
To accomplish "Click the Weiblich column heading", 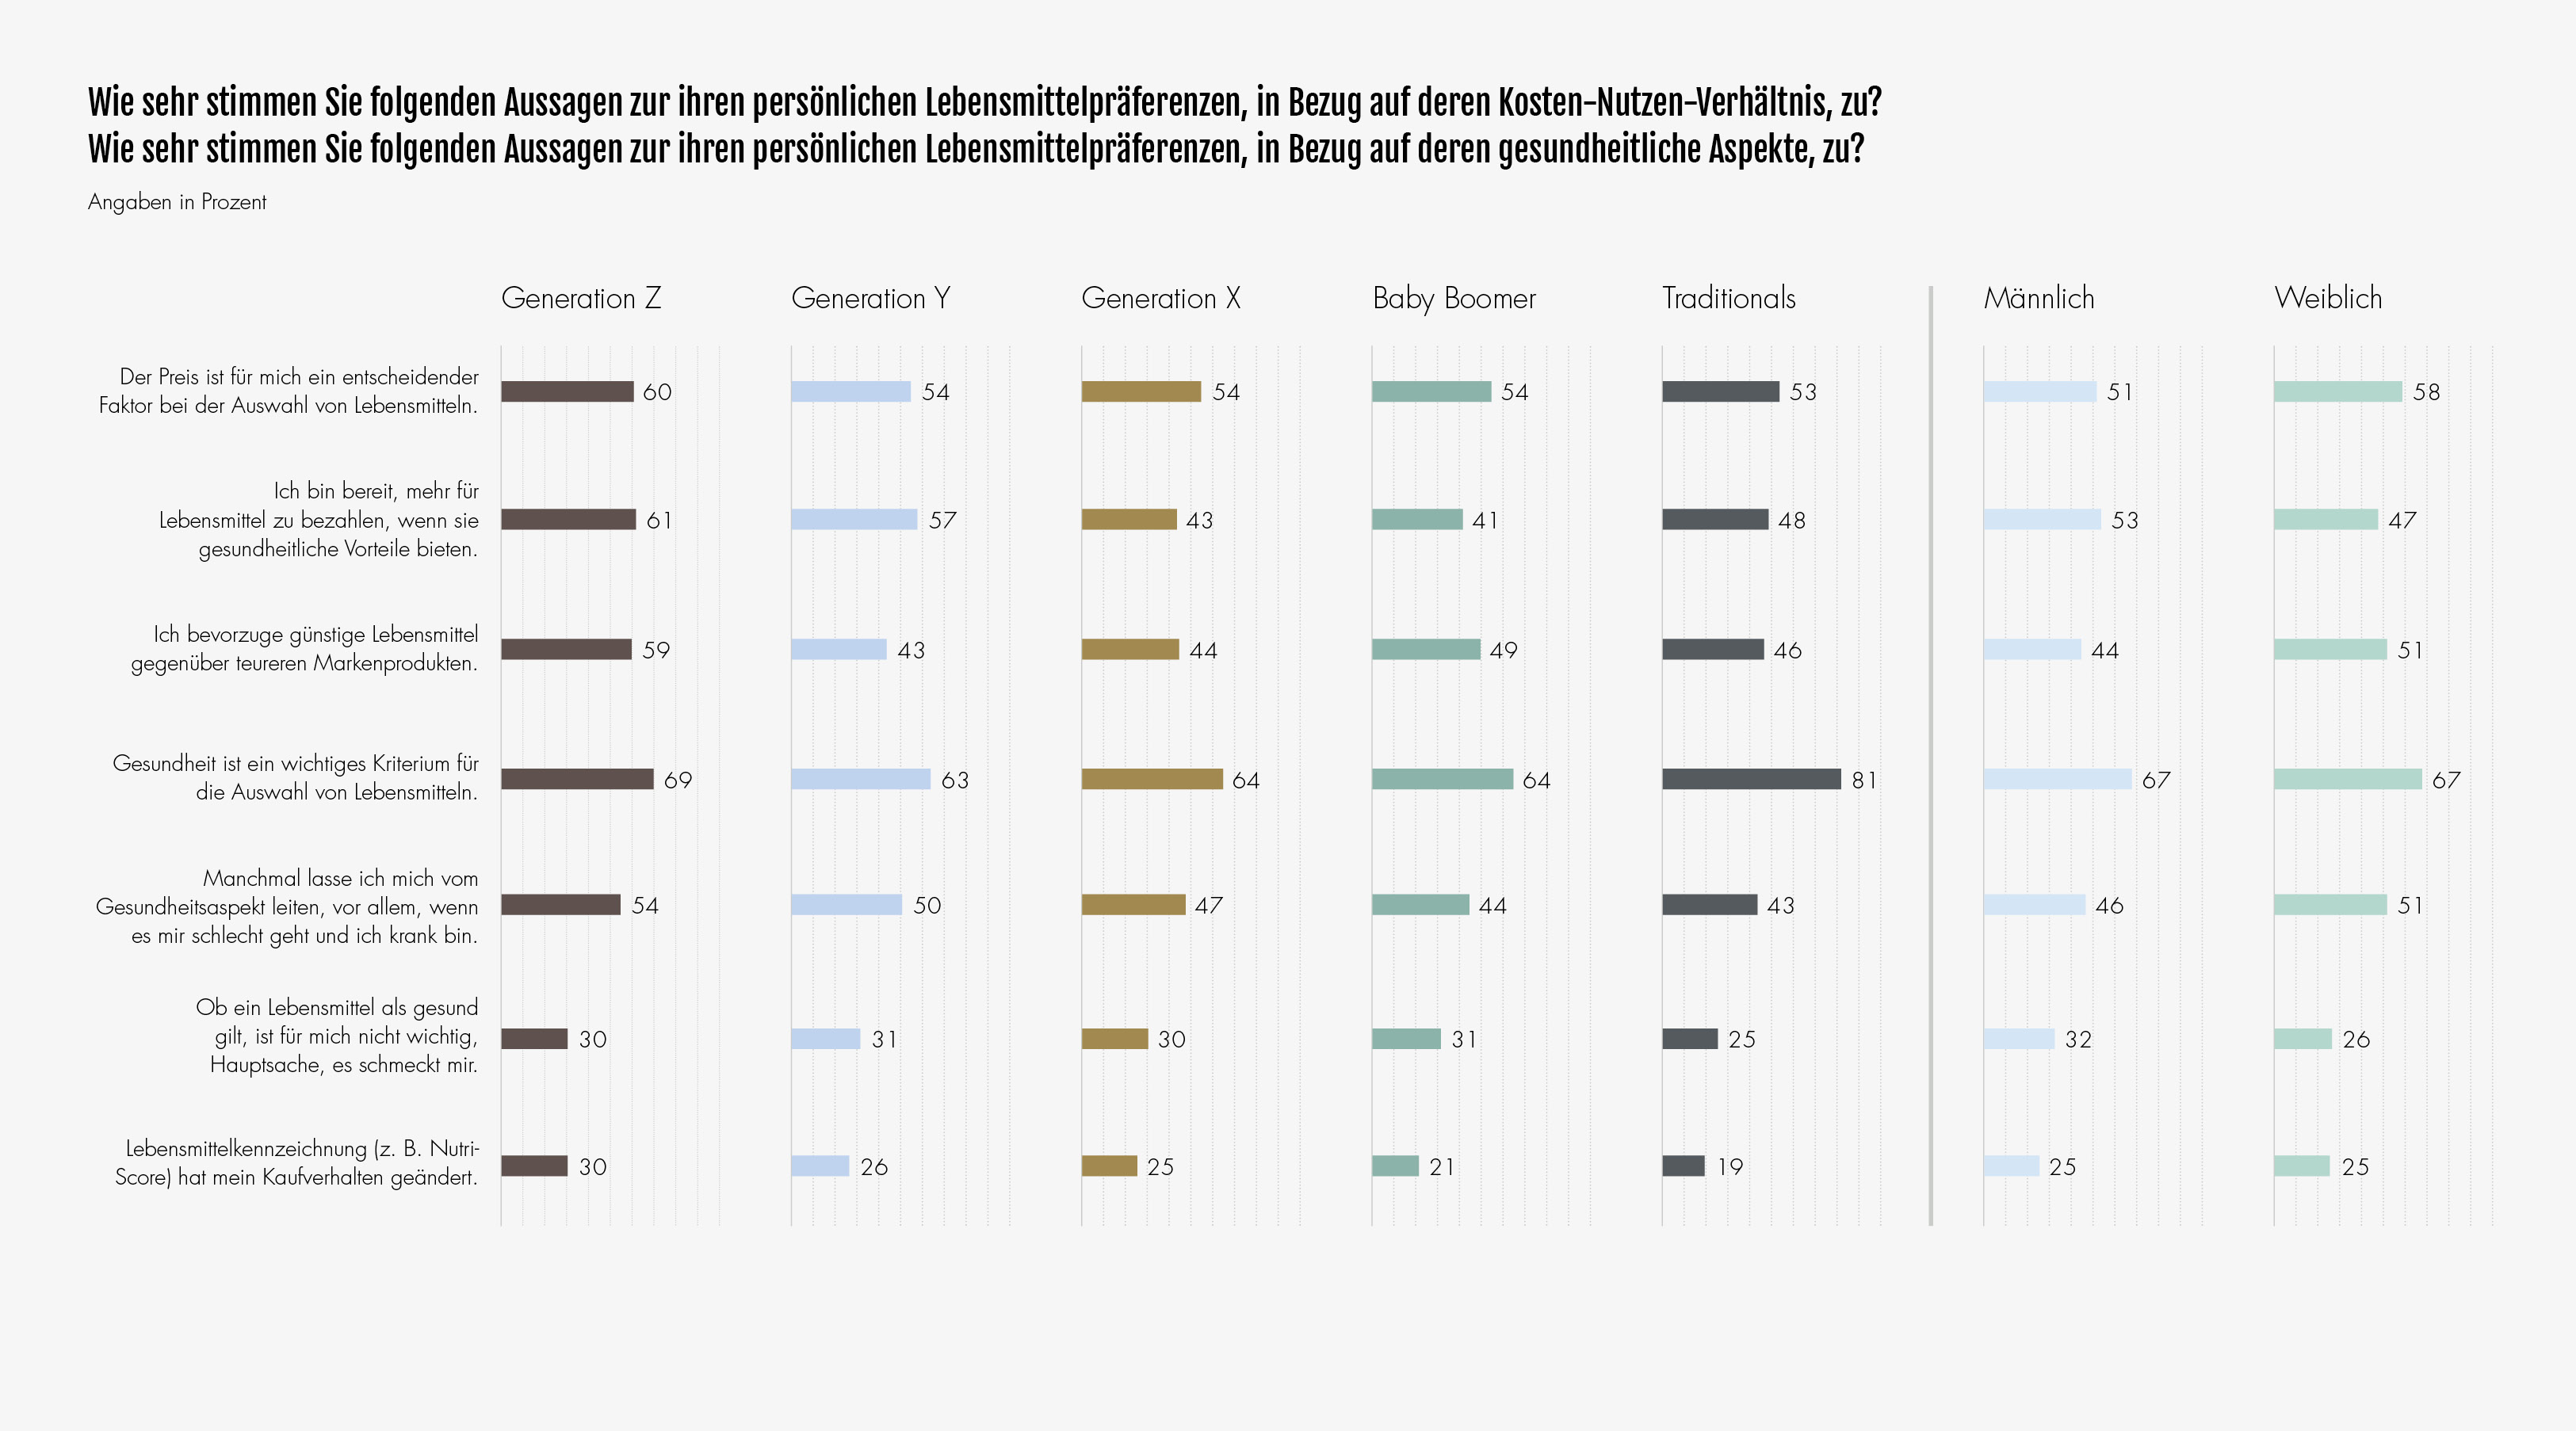I will coord(2327,298).
